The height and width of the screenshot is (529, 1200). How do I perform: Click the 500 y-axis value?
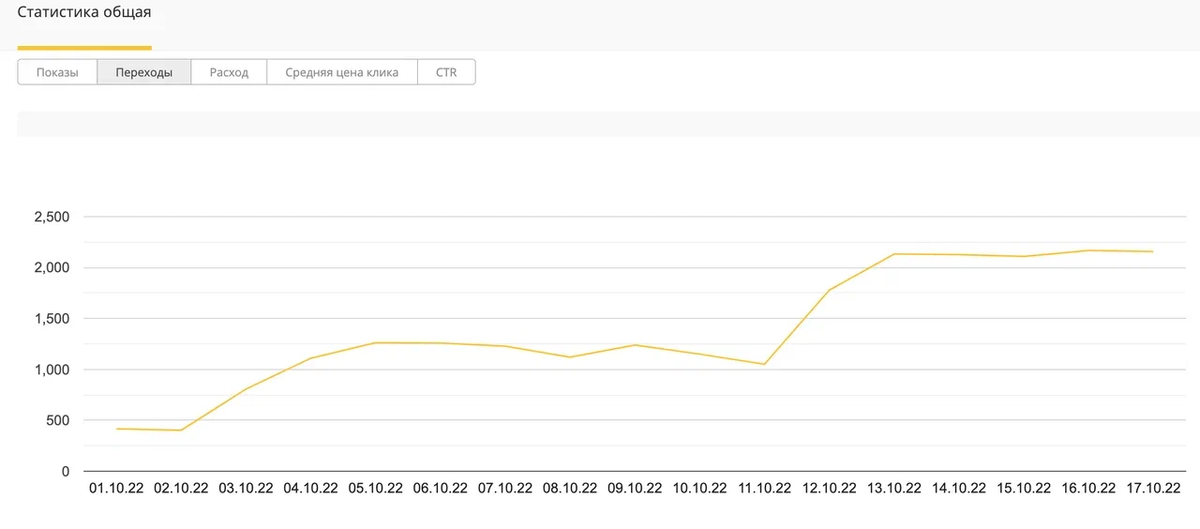58,421
